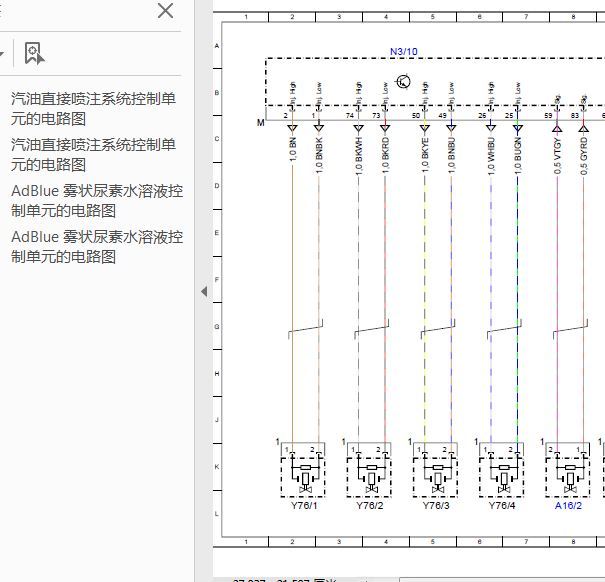Click connector pin number 49
The image size is (605, 582).
tap(442, 115)
